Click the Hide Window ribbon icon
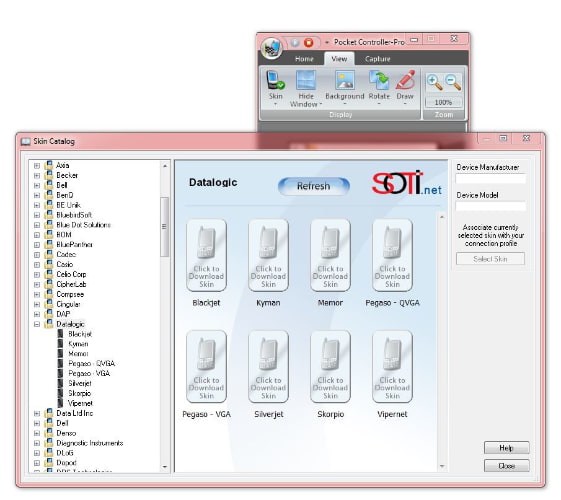The width and height of the screenshot is (561, 500). click(x=306, y=80)
